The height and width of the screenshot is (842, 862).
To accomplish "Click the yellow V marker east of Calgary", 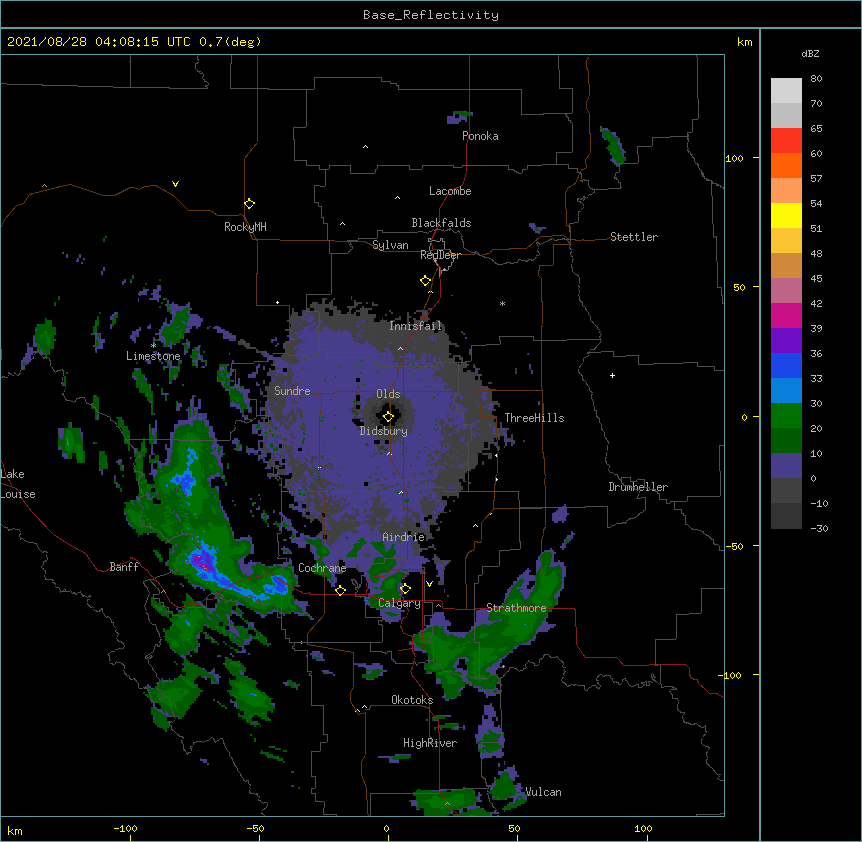I will click(x=429, y=584).
